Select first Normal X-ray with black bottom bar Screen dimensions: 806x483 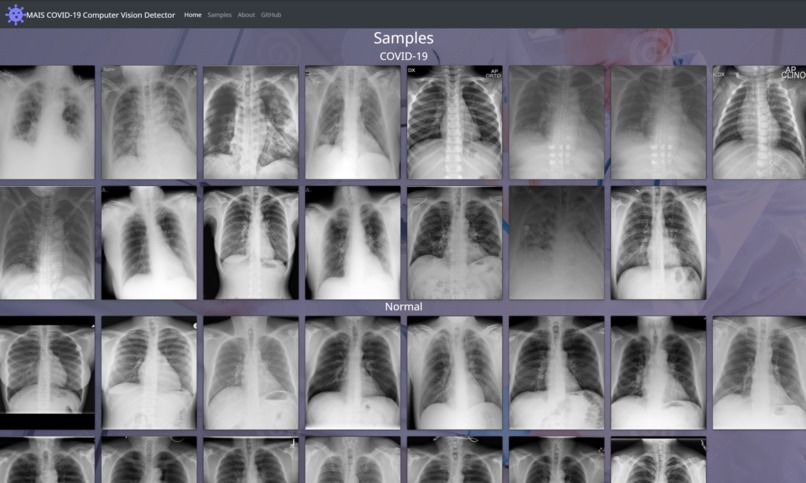pos(47,373)
